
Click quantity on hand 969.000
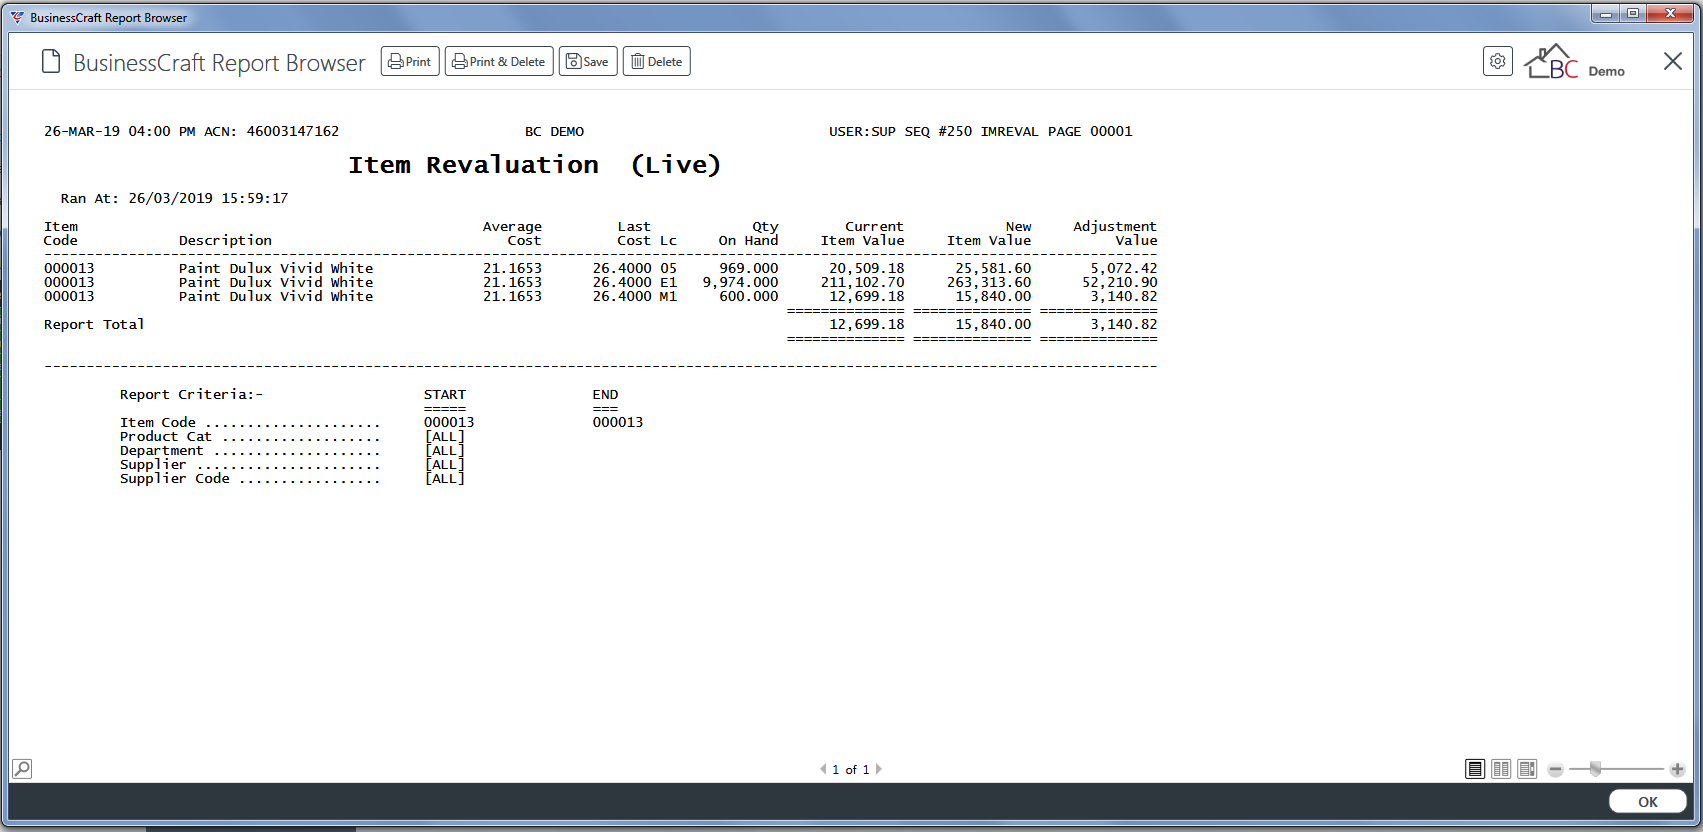(749, 268)
